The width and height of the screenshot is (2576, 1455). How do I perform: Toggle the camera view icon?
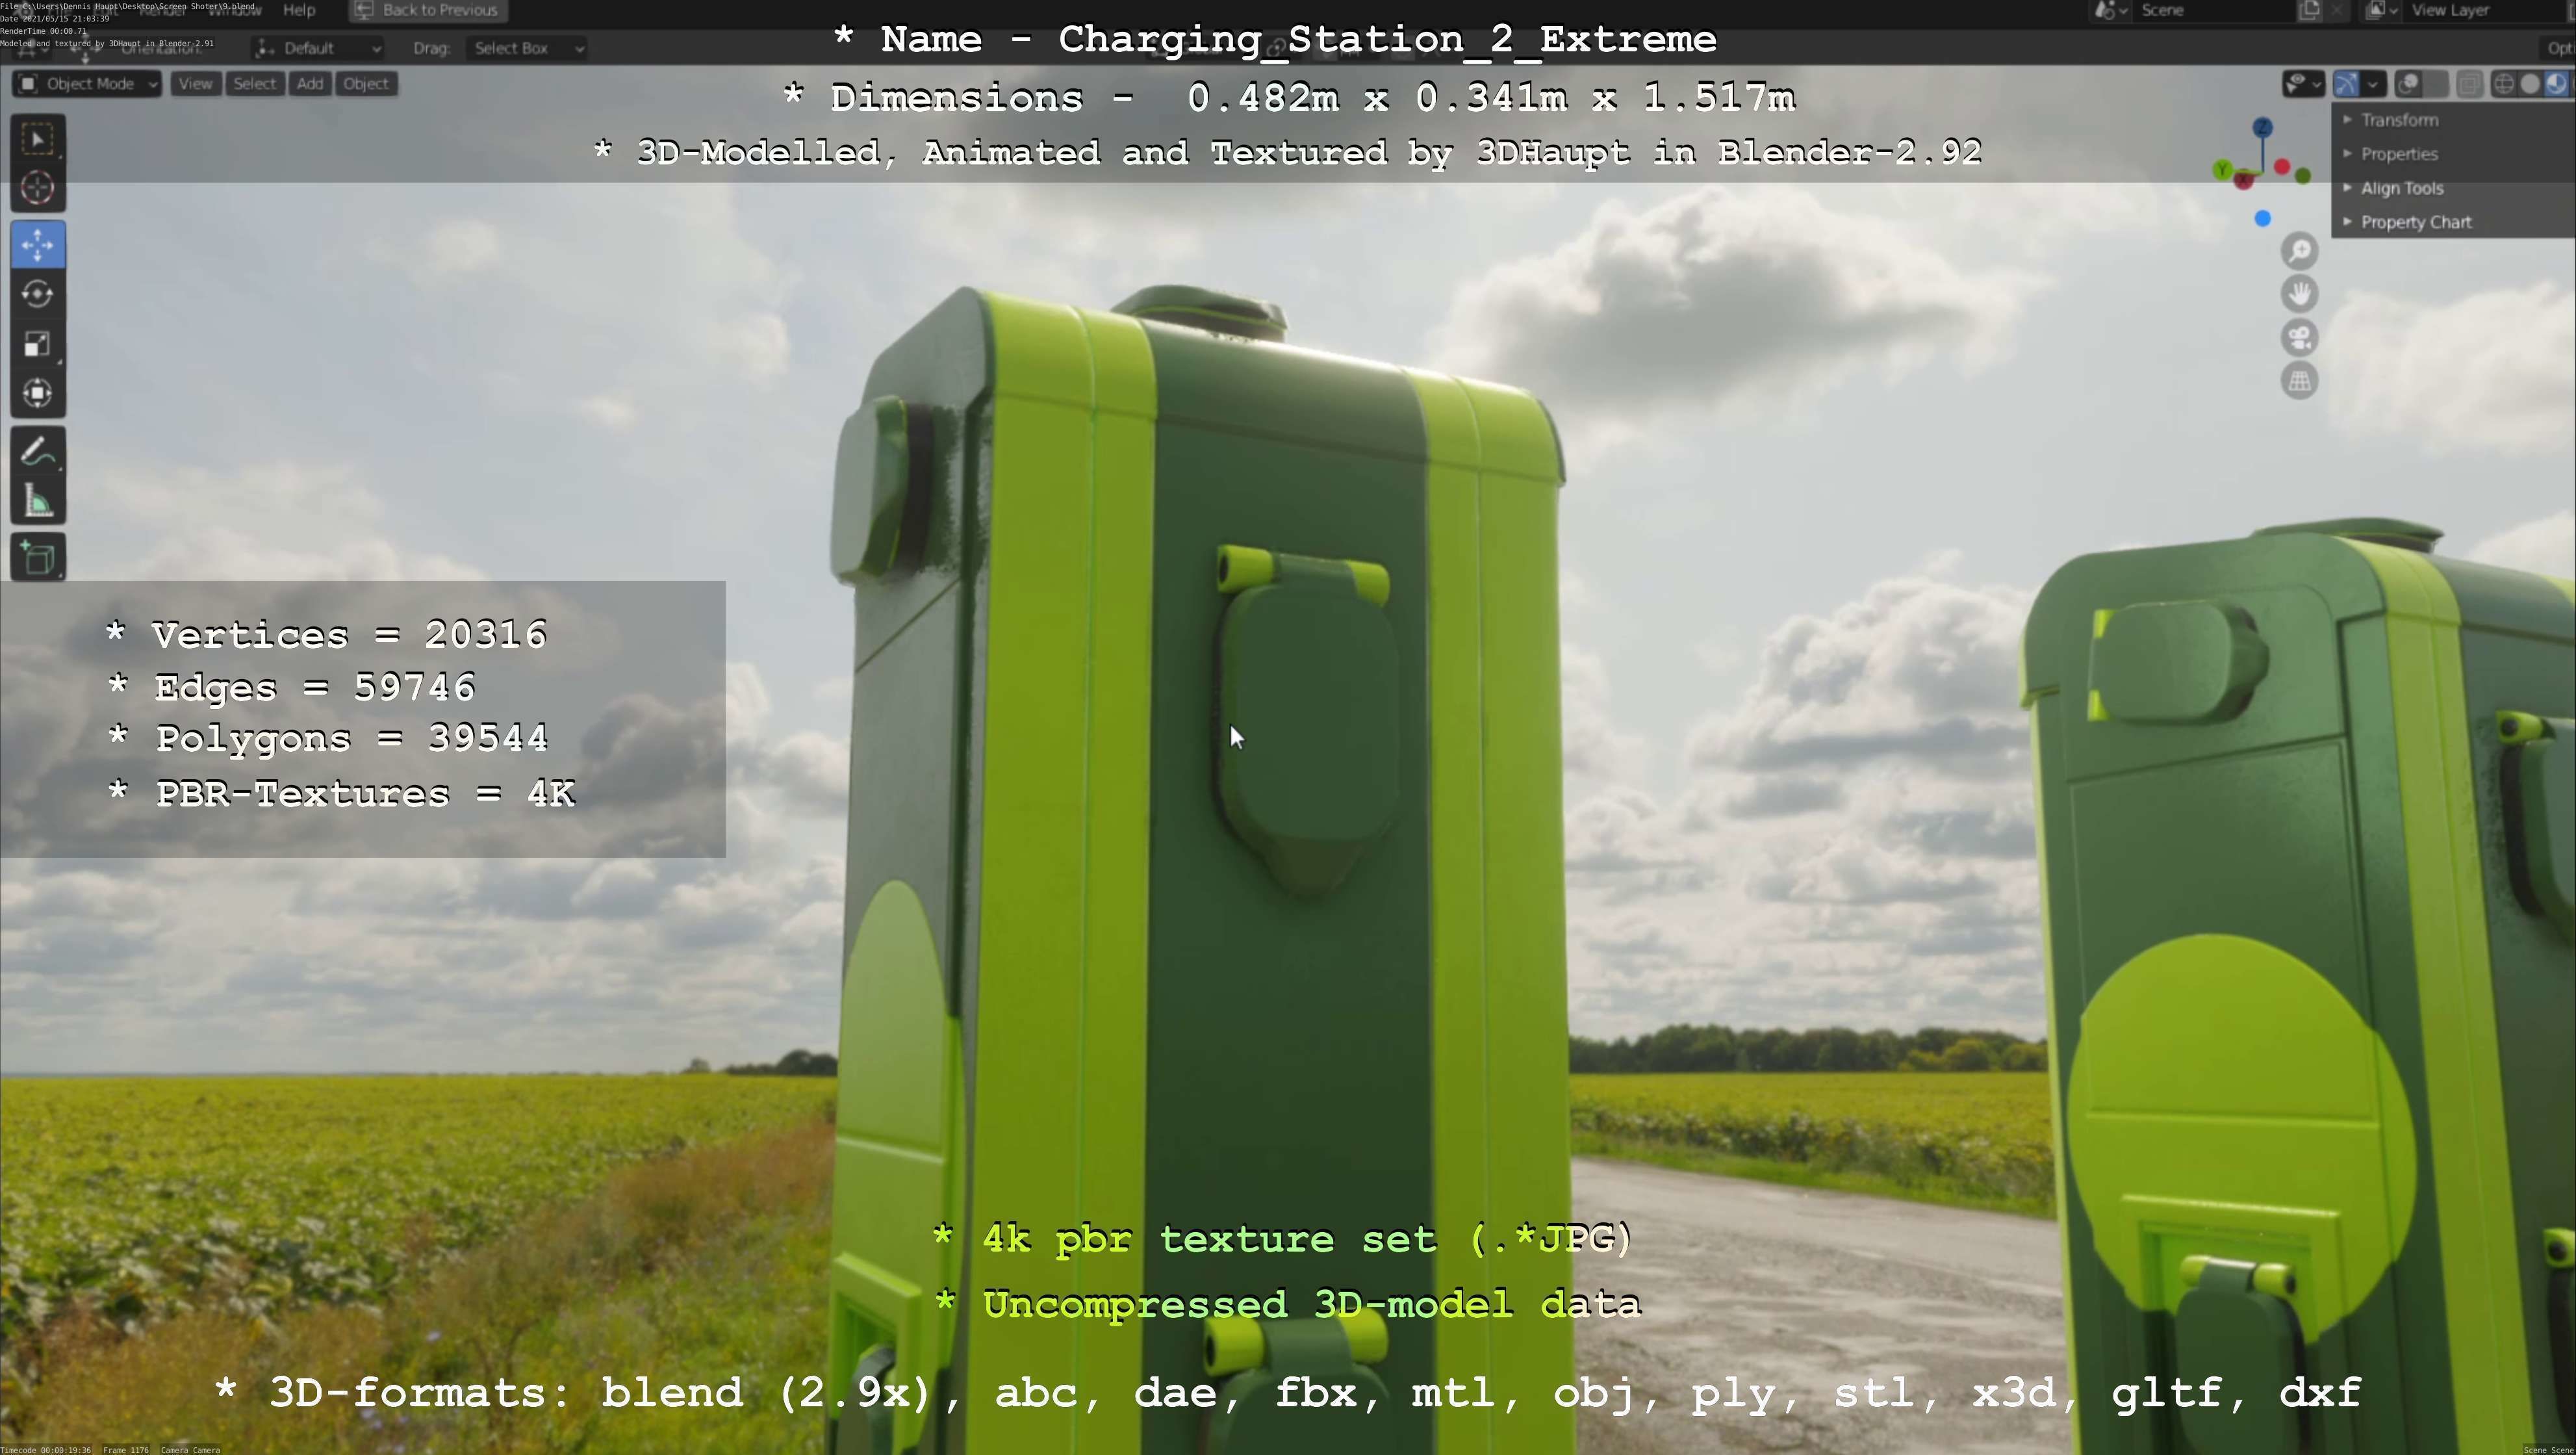pos(2300,338)
